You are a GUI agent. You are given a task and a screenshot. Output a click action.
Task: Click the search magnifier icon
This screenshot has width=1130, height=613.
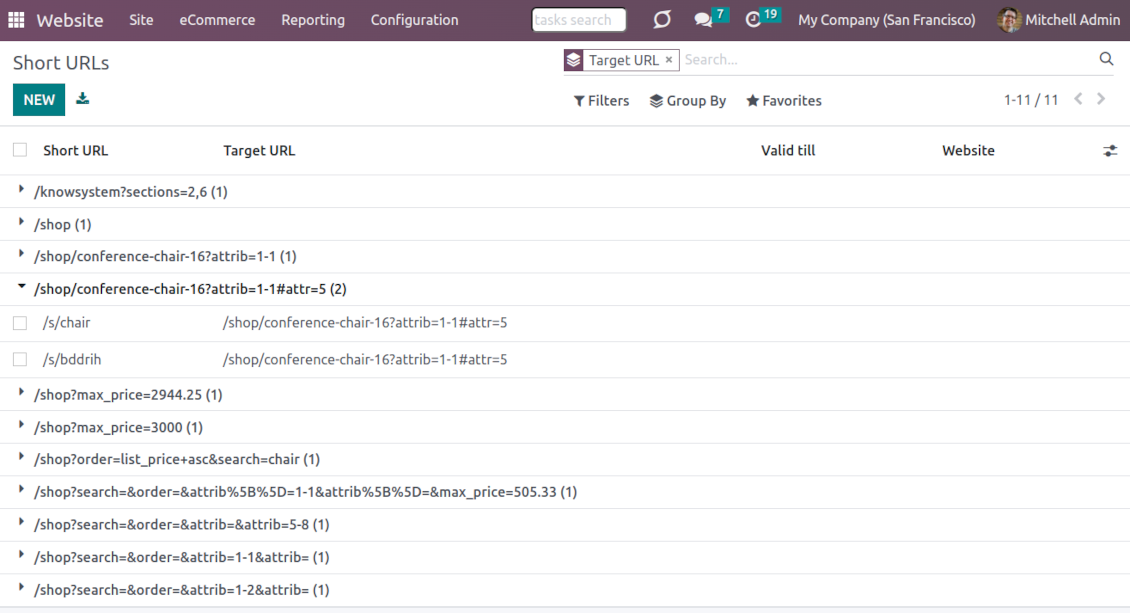1106,59
